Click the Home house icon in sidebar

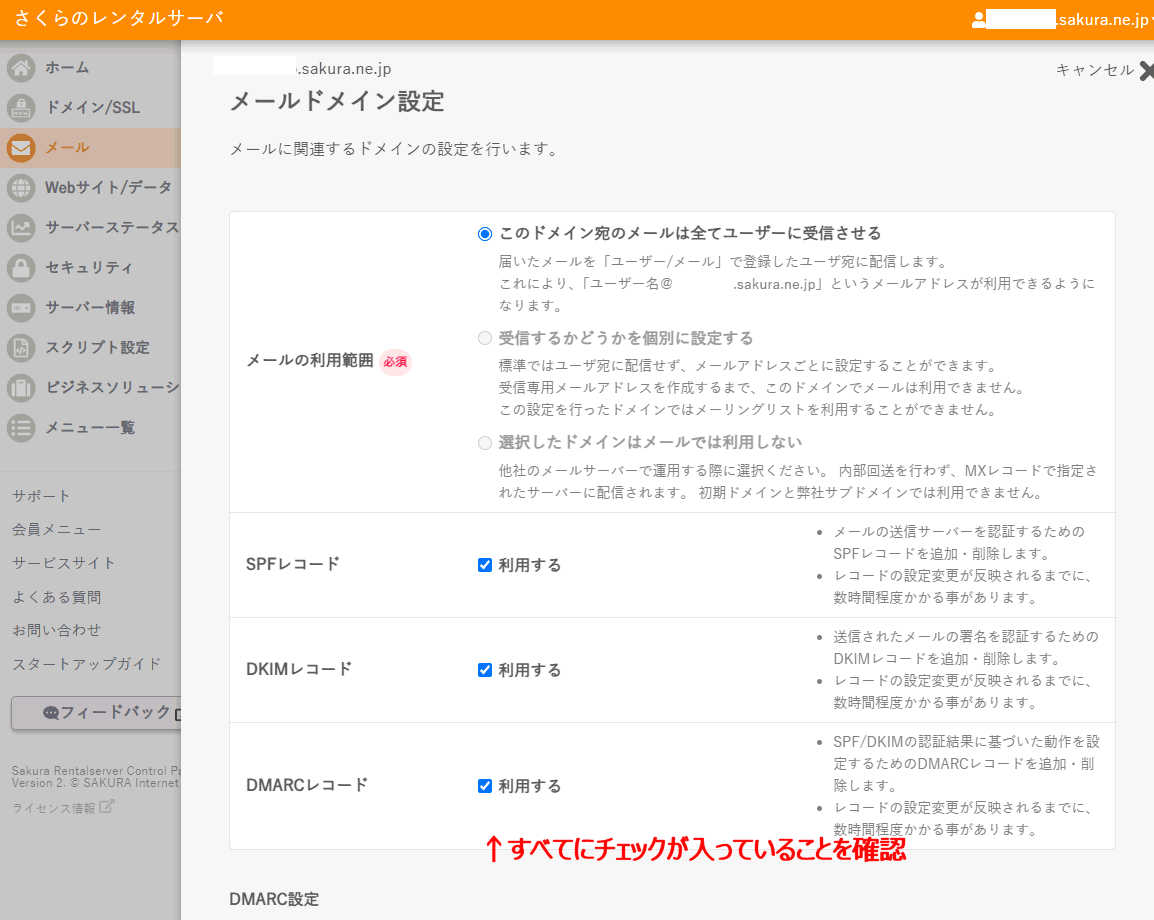21,68
